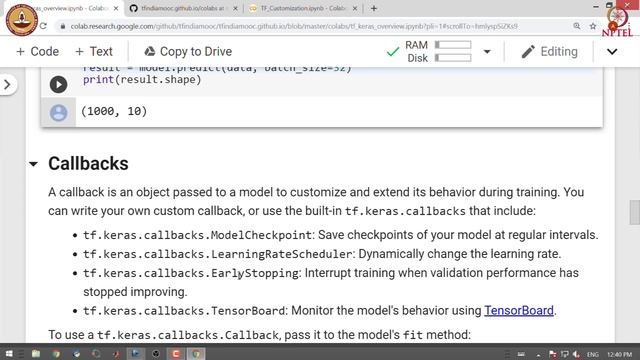
Task: Open the Windows Start menu
Action: coord(9,353)
